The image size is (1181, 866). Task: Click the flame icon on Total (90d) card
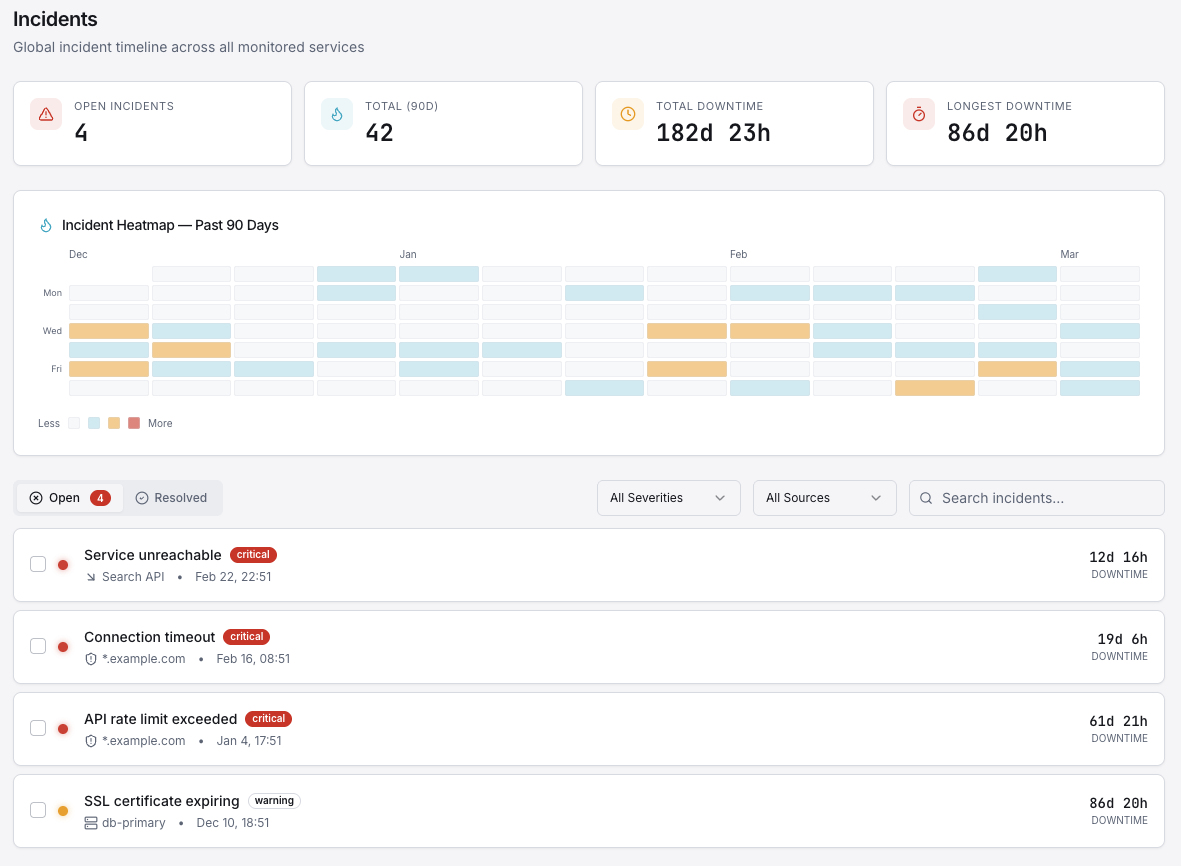tap(337, 114)
